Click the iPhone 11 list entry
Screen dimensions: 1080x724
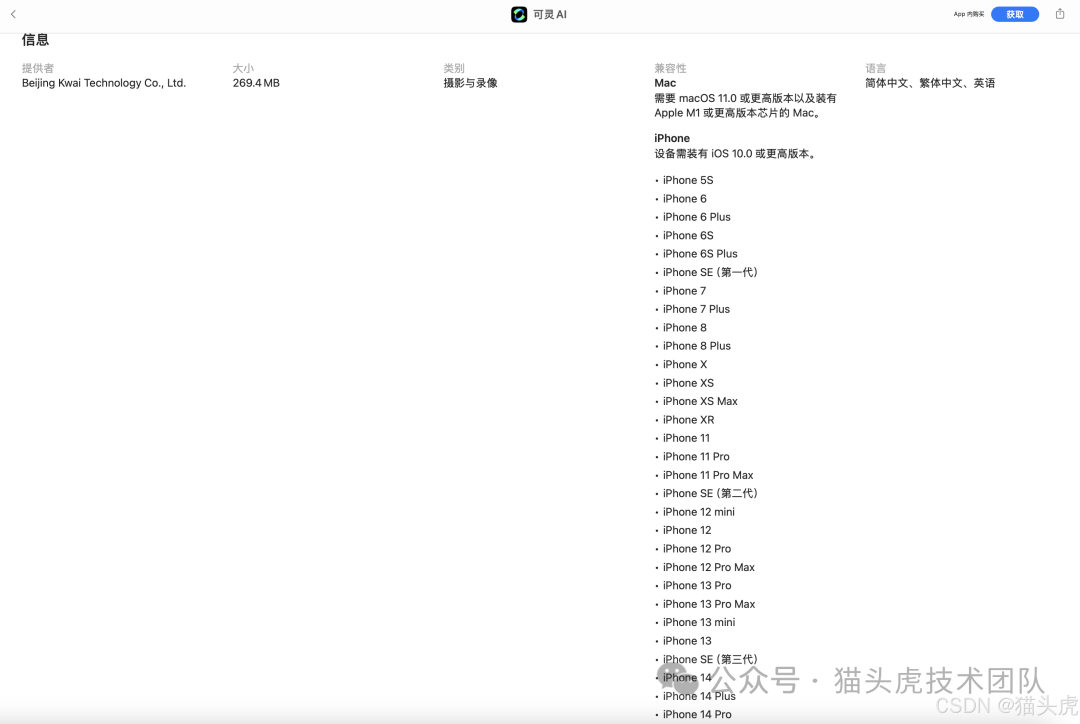(686, 438)
